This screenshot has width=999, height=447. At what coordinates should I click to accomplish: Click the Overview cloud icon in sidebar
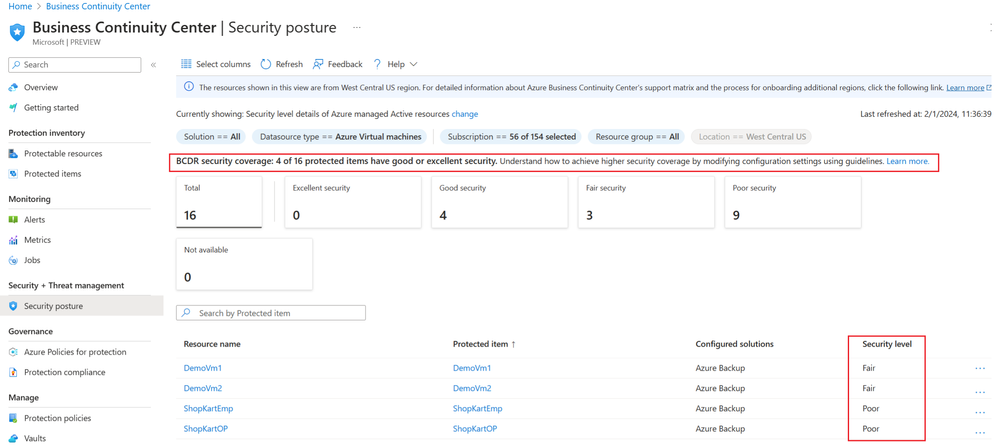click(x=13, y=87)
